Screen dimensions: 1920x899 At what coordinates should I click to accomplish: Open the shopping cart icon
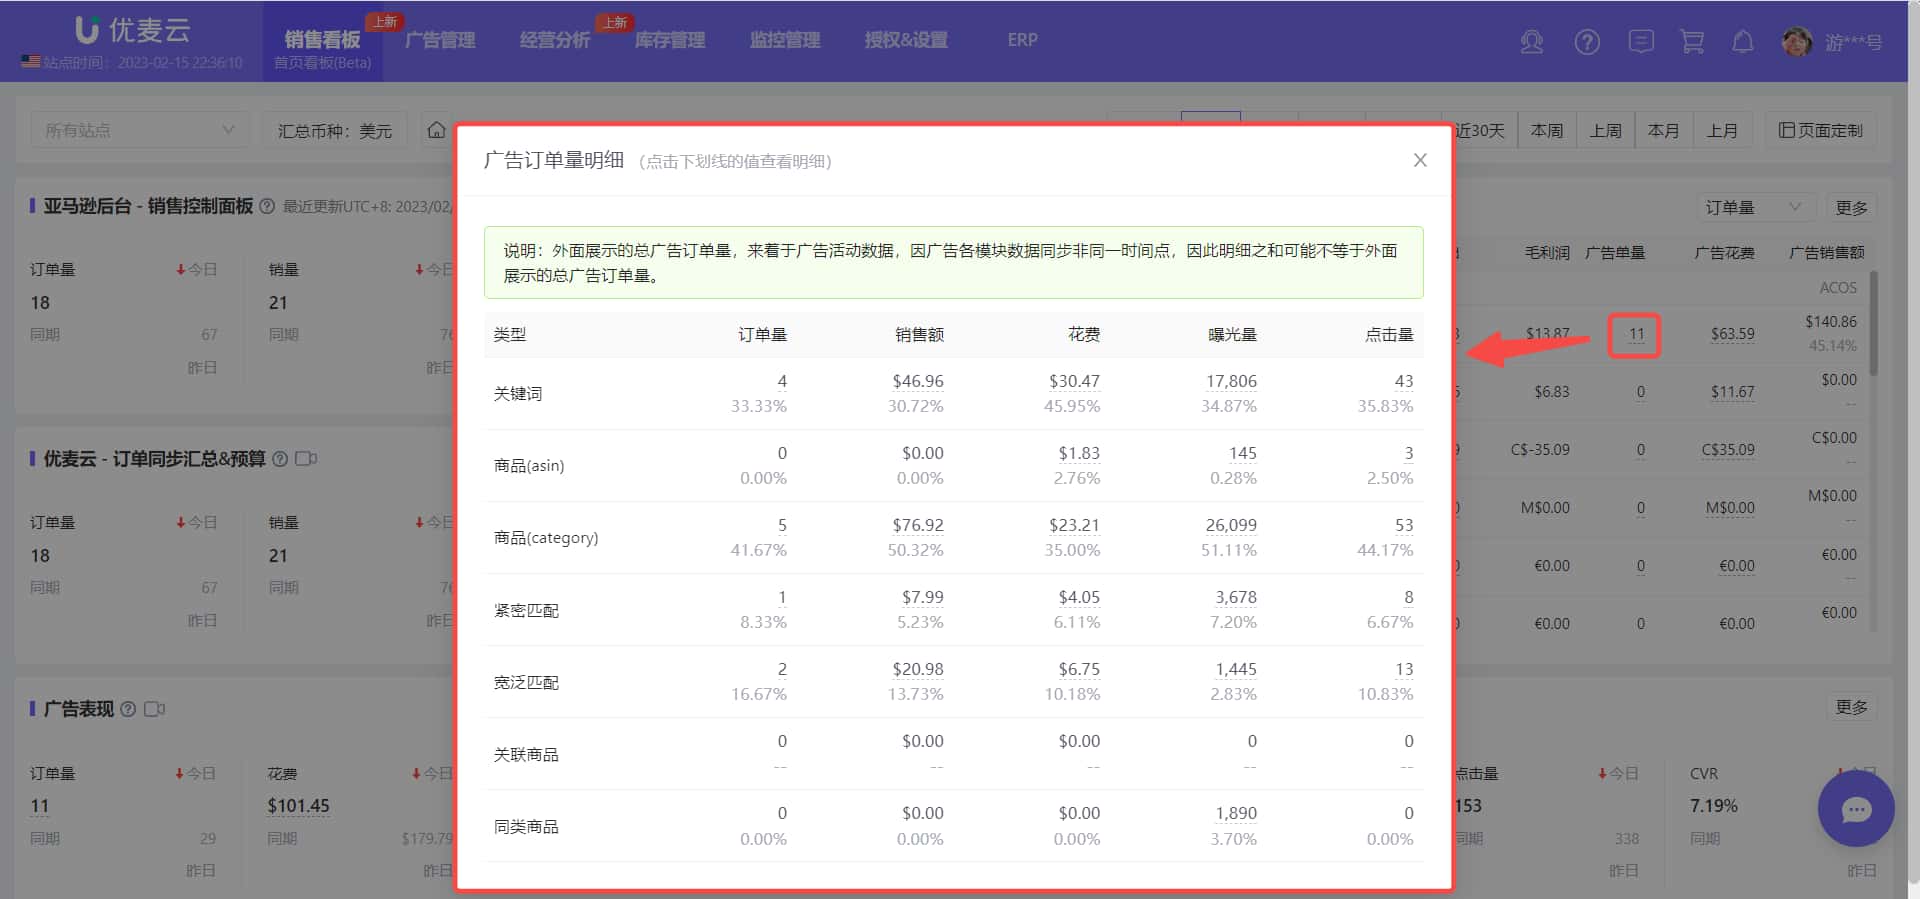click(x=1692, y=42)
